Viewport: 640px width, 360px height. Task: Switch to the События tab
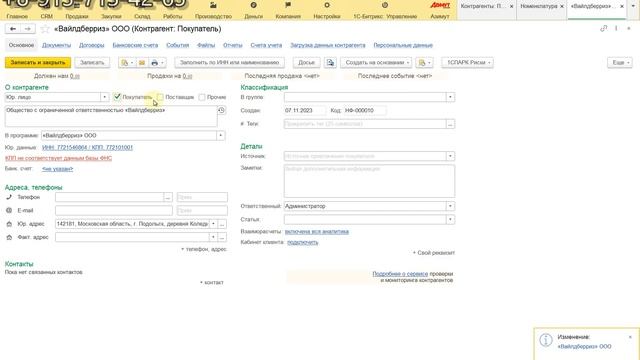[178, 45]
